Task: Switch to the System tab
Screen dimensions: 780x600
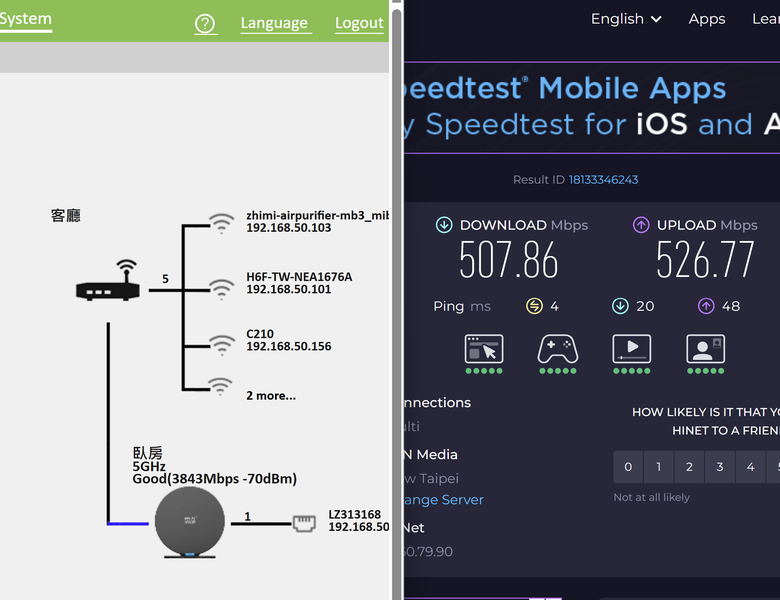Action: pyautogui.click(x=25, y=19)
